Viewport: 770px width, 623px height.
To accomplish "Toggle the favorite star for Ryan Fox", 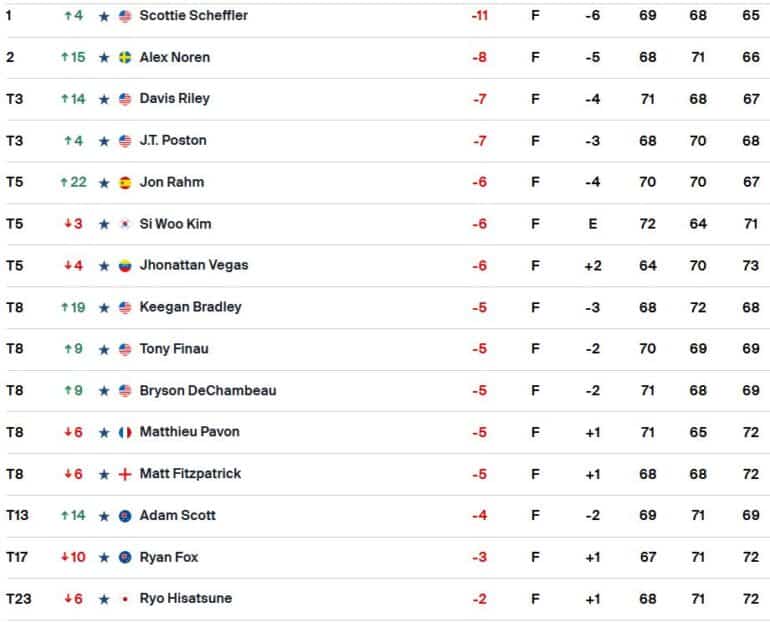I will pos(104,558).
